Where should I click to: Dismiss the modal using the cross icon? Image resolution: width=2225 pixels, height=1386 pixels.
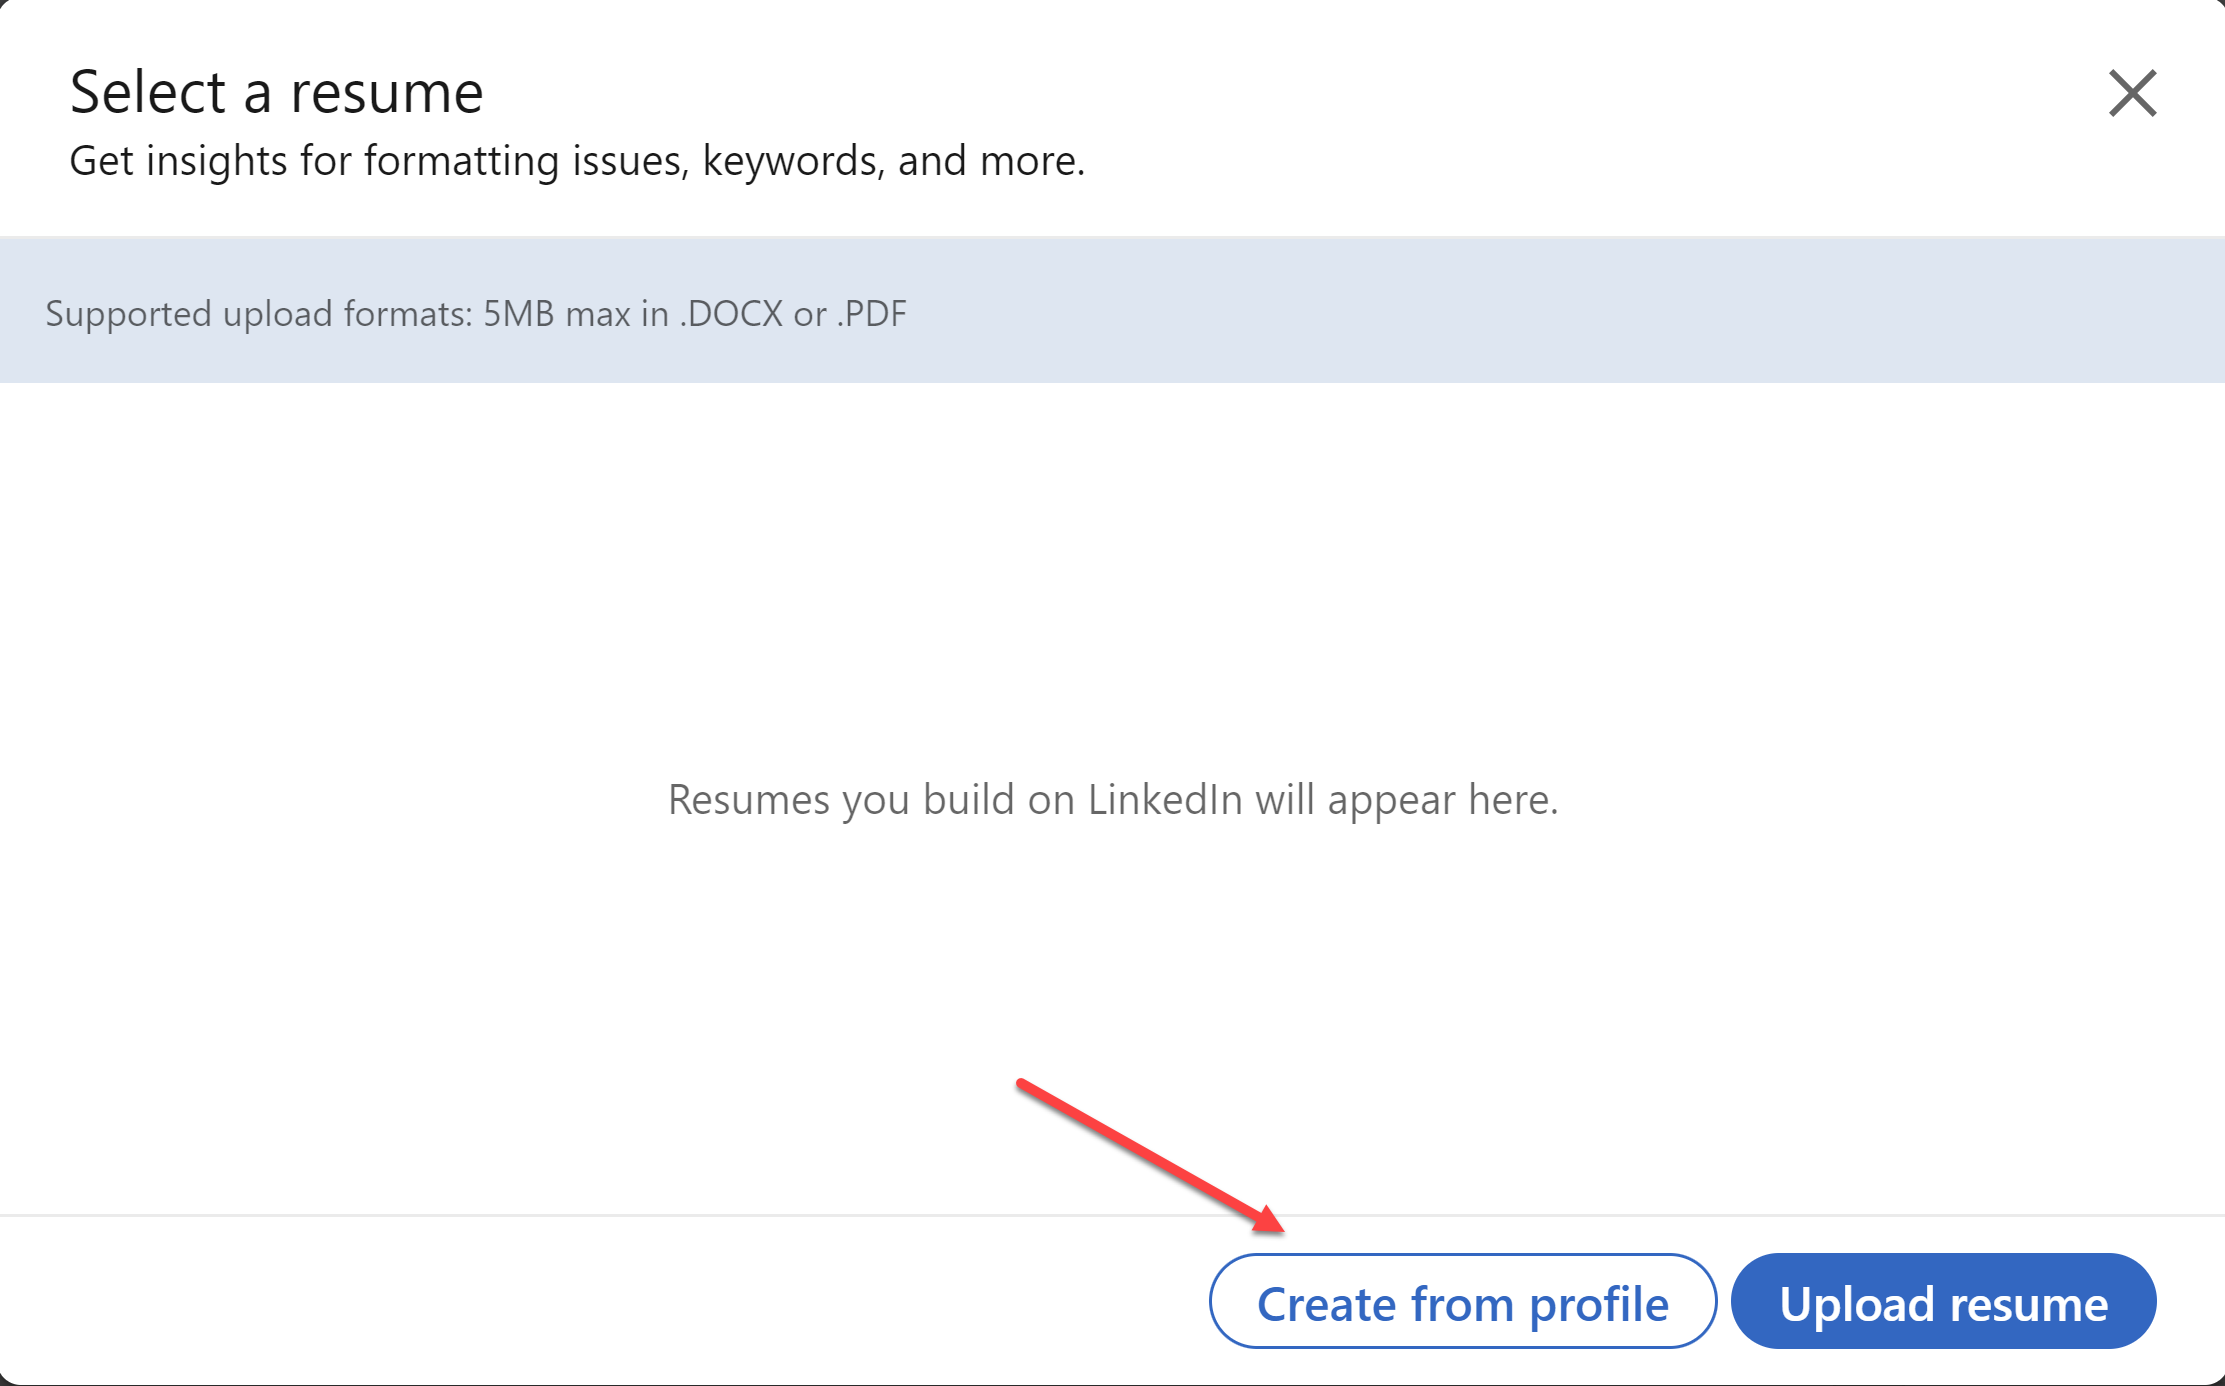pos(2132,93)
